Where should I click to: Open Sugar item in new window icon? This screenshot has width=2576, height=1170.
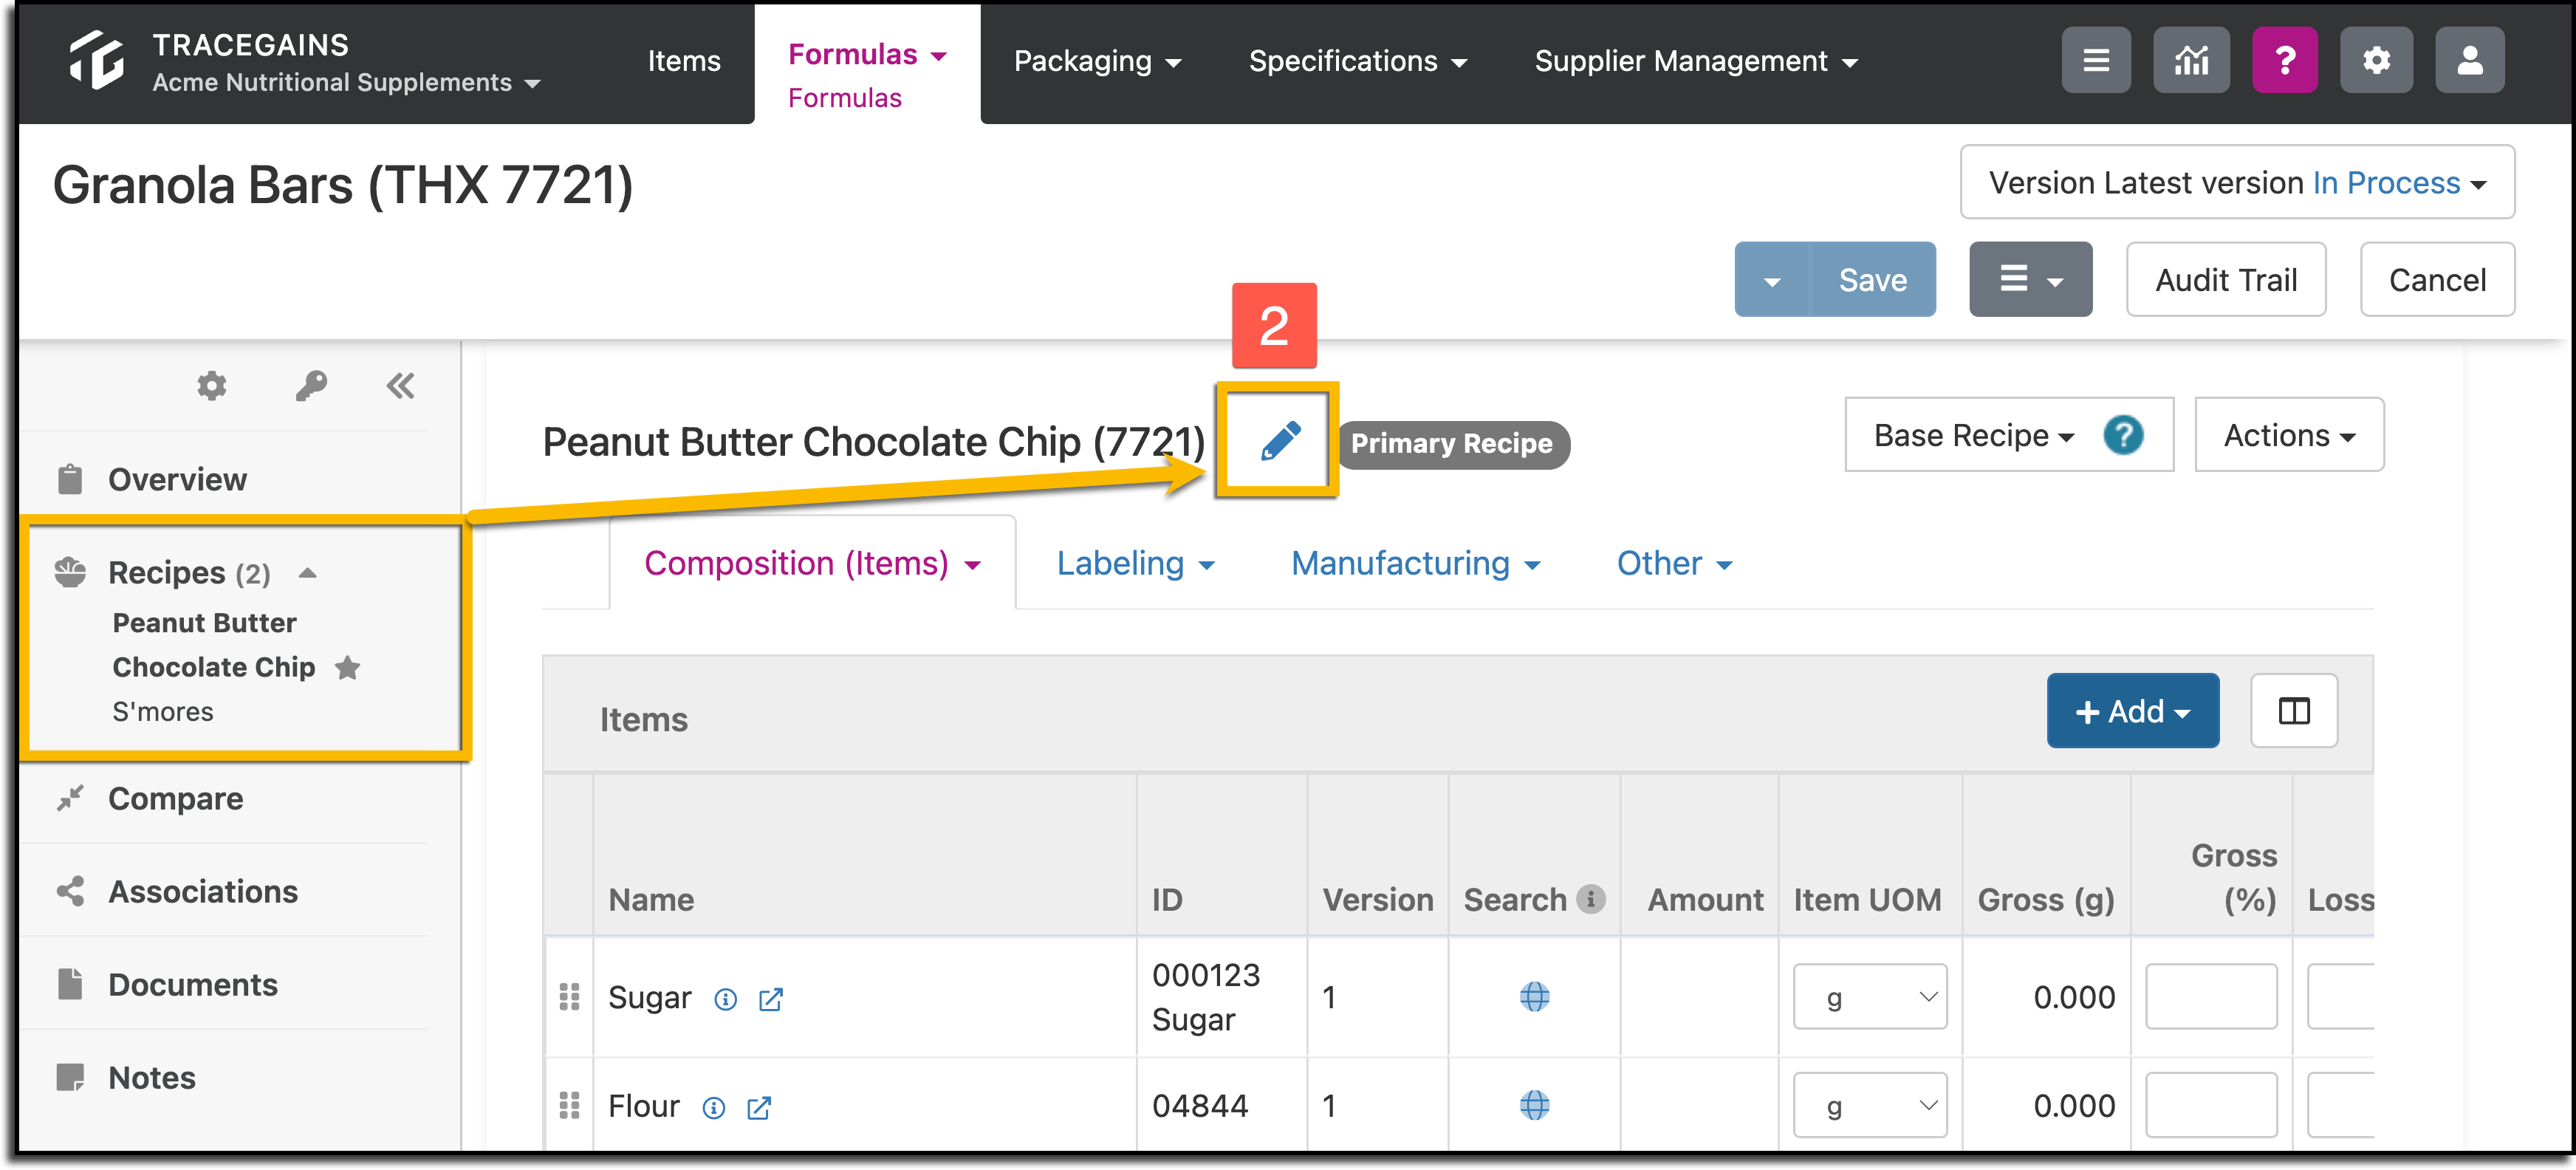770,999
